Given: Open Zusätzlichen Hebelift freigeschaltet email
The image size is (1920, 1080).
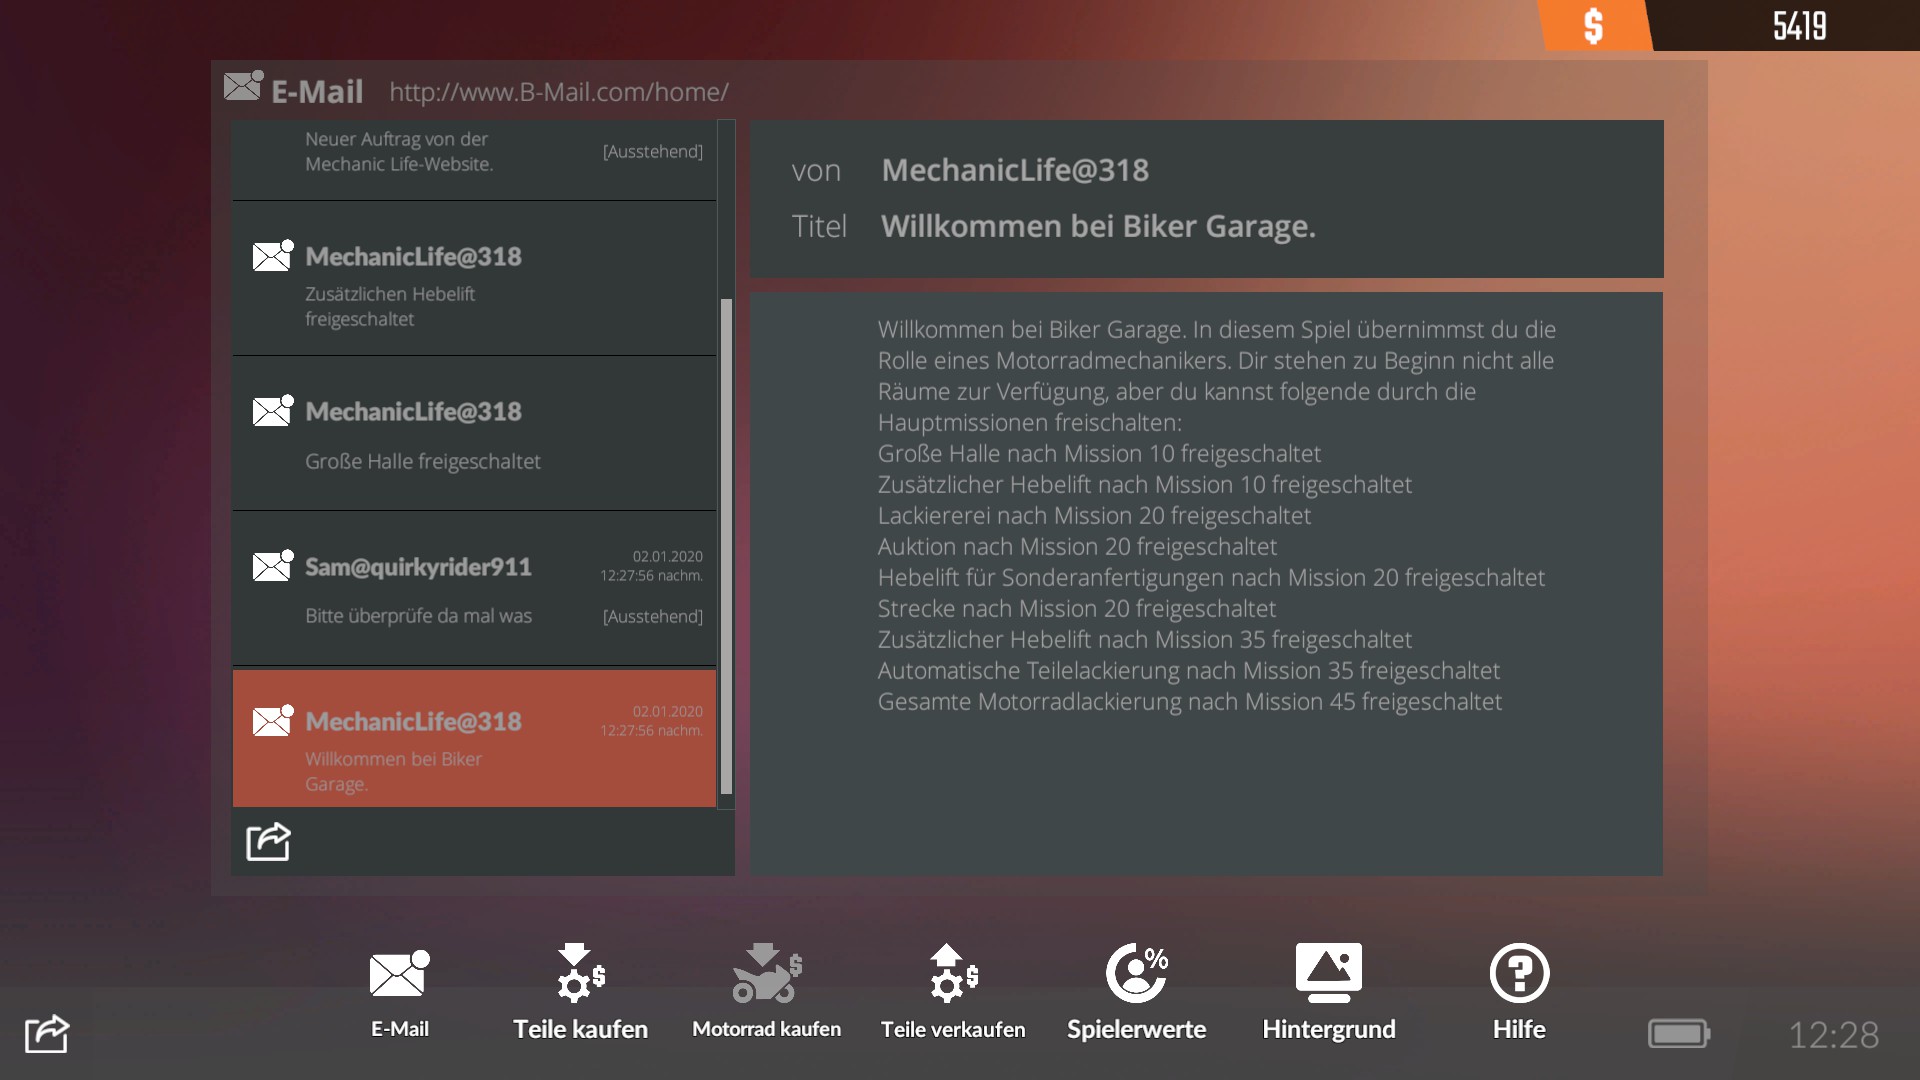Looking at the screenshot, I should point(474,278).
